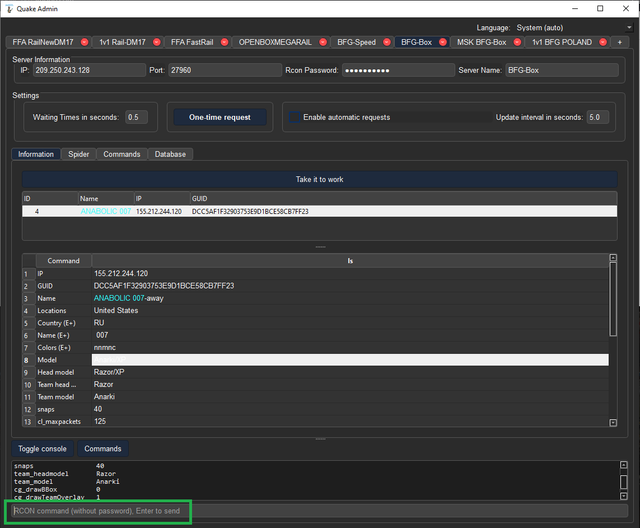The height and width of the screenshot is (528, 640).
Task: Select the cl_maxpackets 125 cell
Action: [x=350, y=421]
